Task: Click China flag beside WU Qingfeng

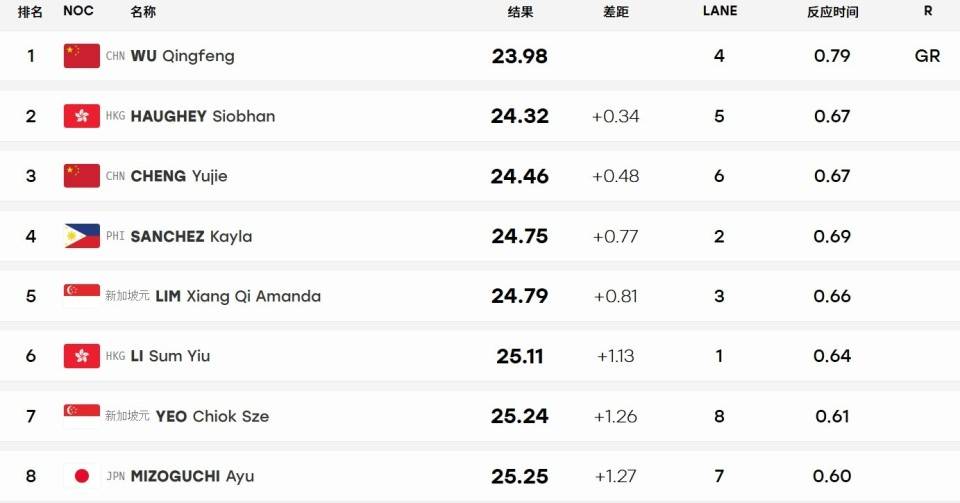Action: click(81, 56)
